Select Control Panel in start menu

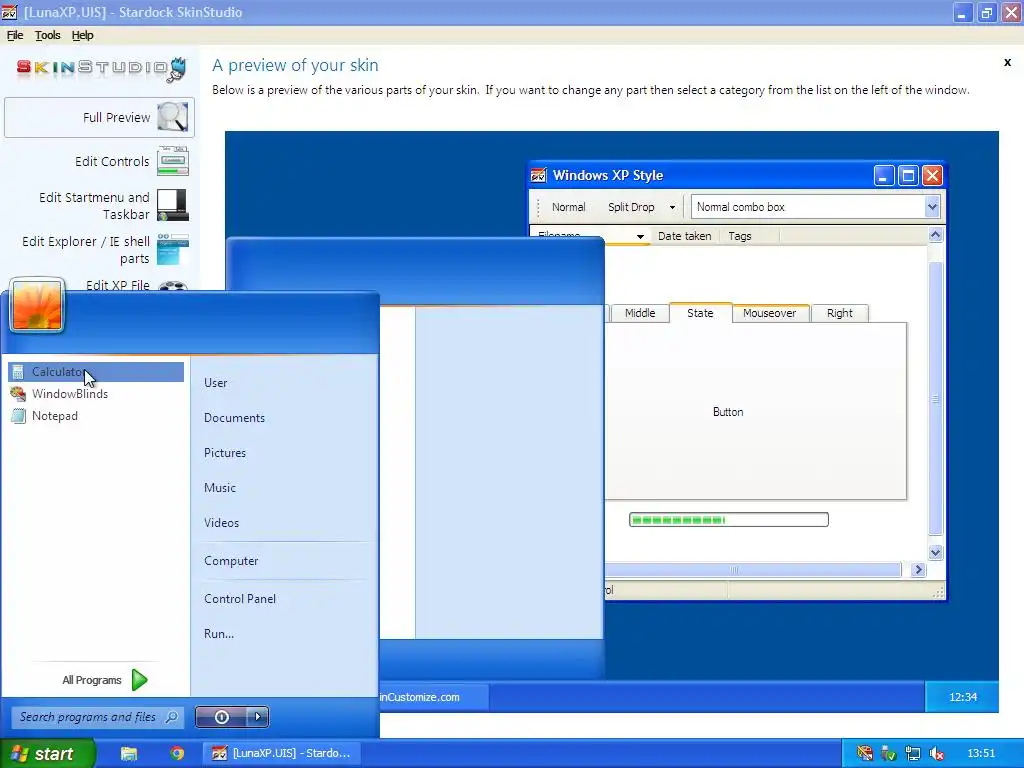[x=240, y=599]
